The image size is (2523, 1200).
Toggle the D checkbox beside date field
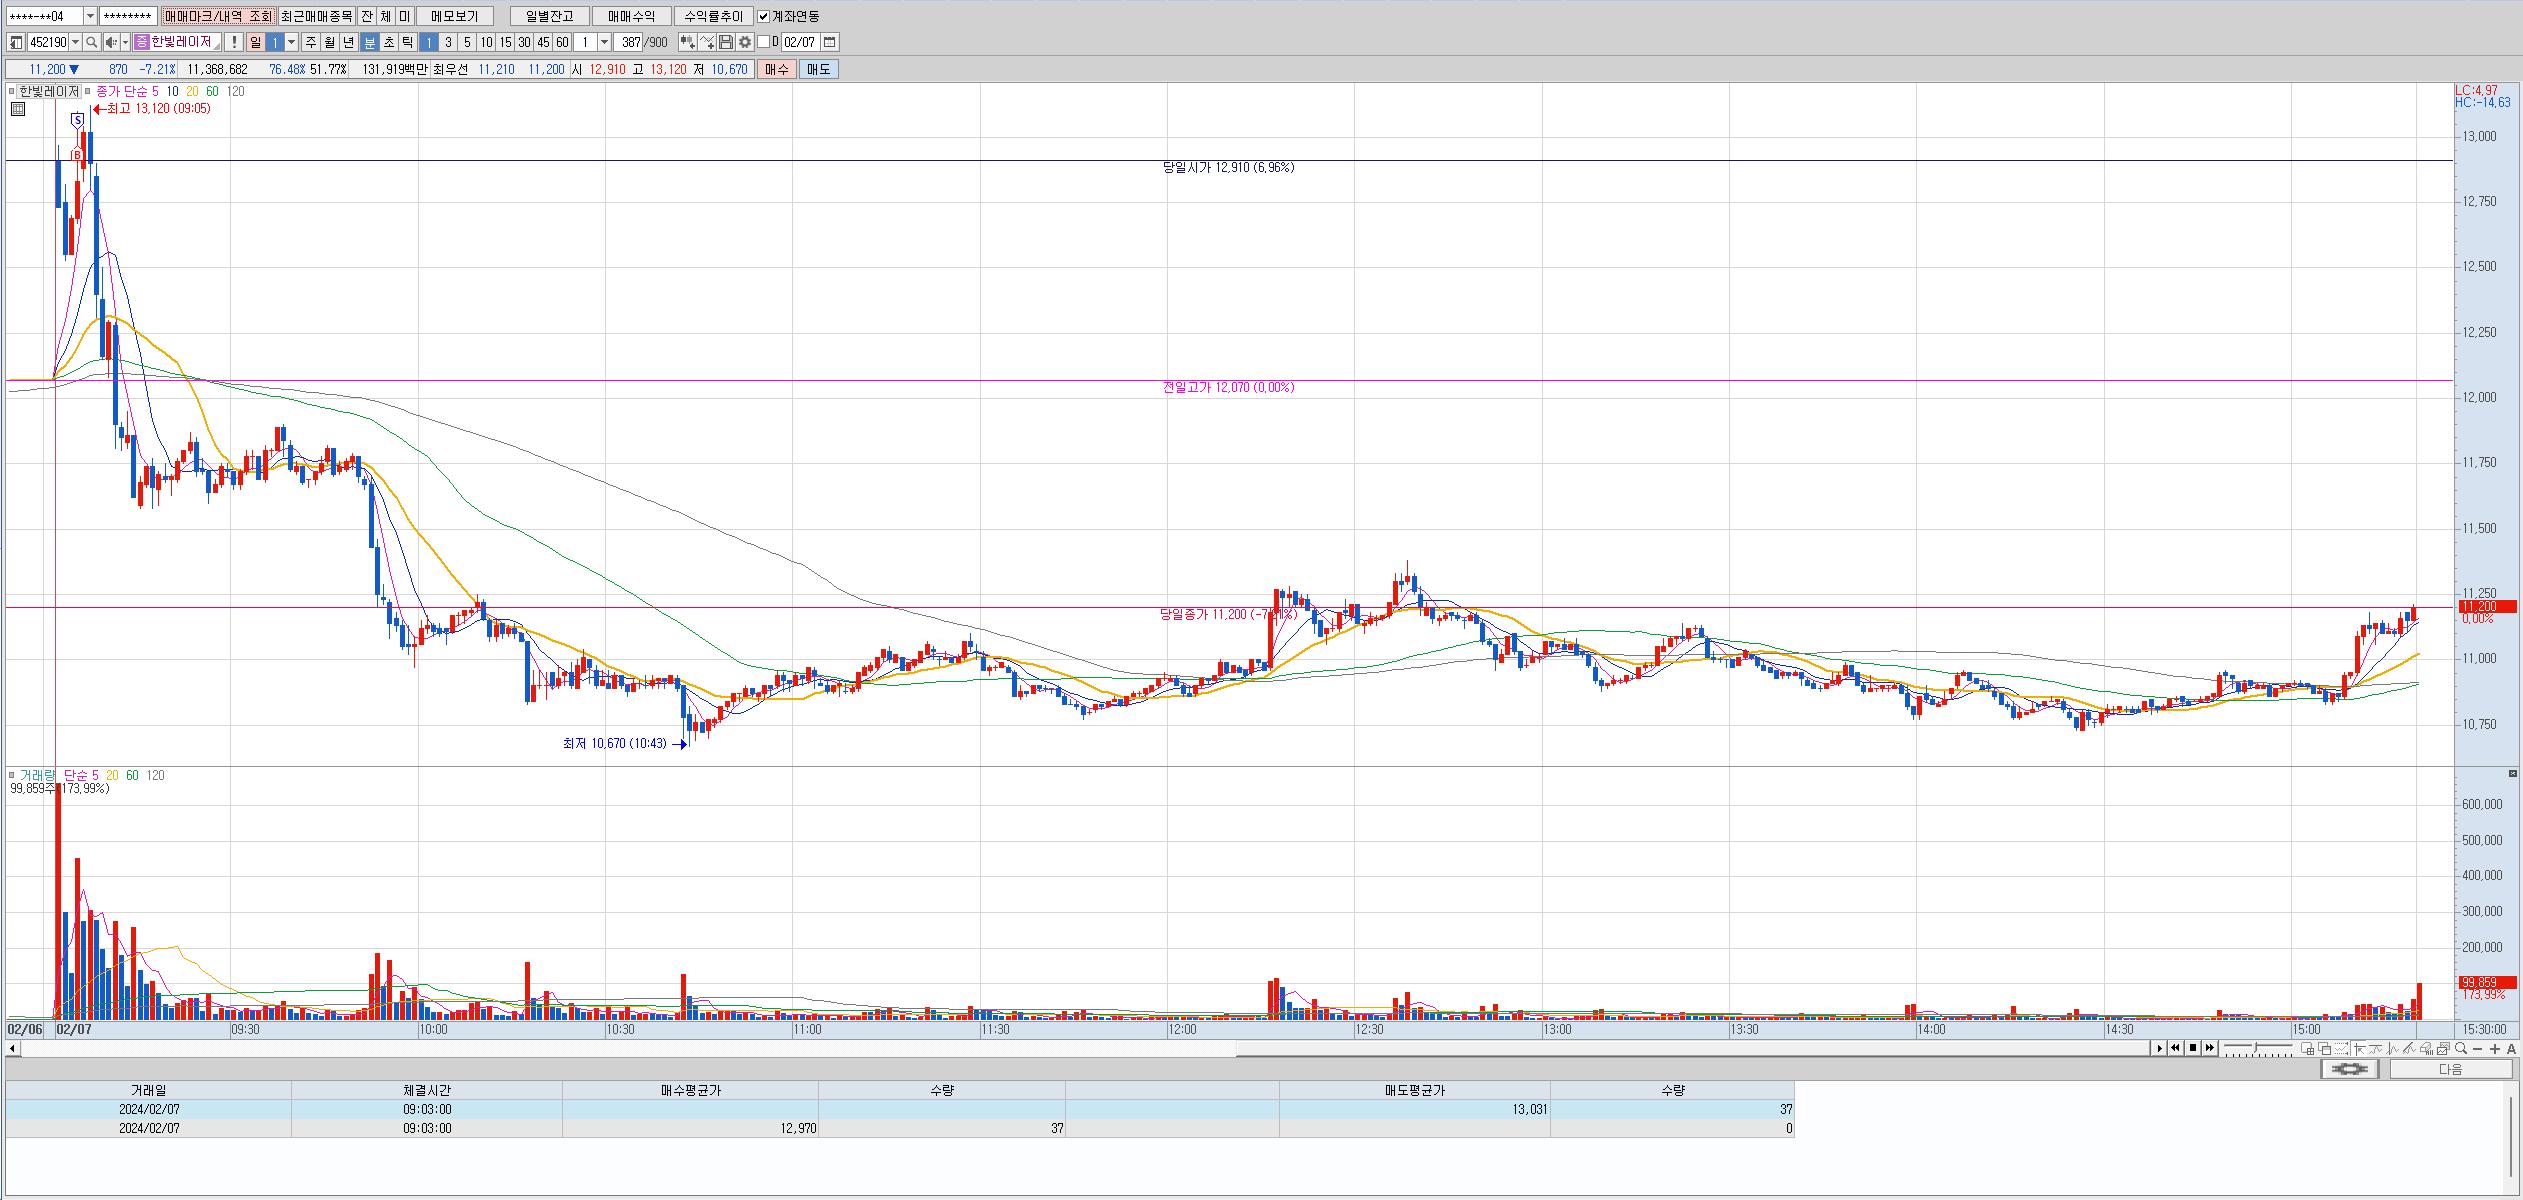[764, 42]
